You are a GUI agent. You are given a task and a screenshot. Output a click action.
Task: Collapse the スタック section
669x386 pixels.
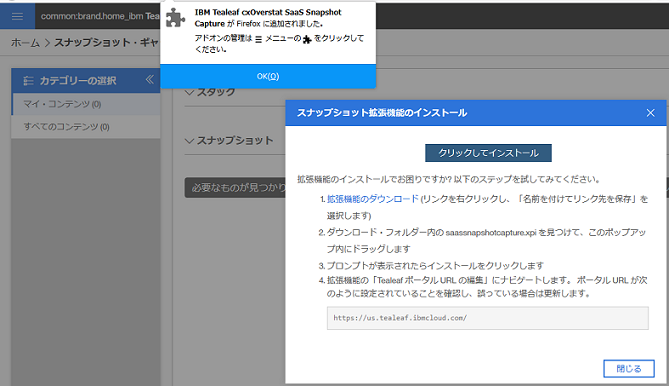[x=189, y=92]
